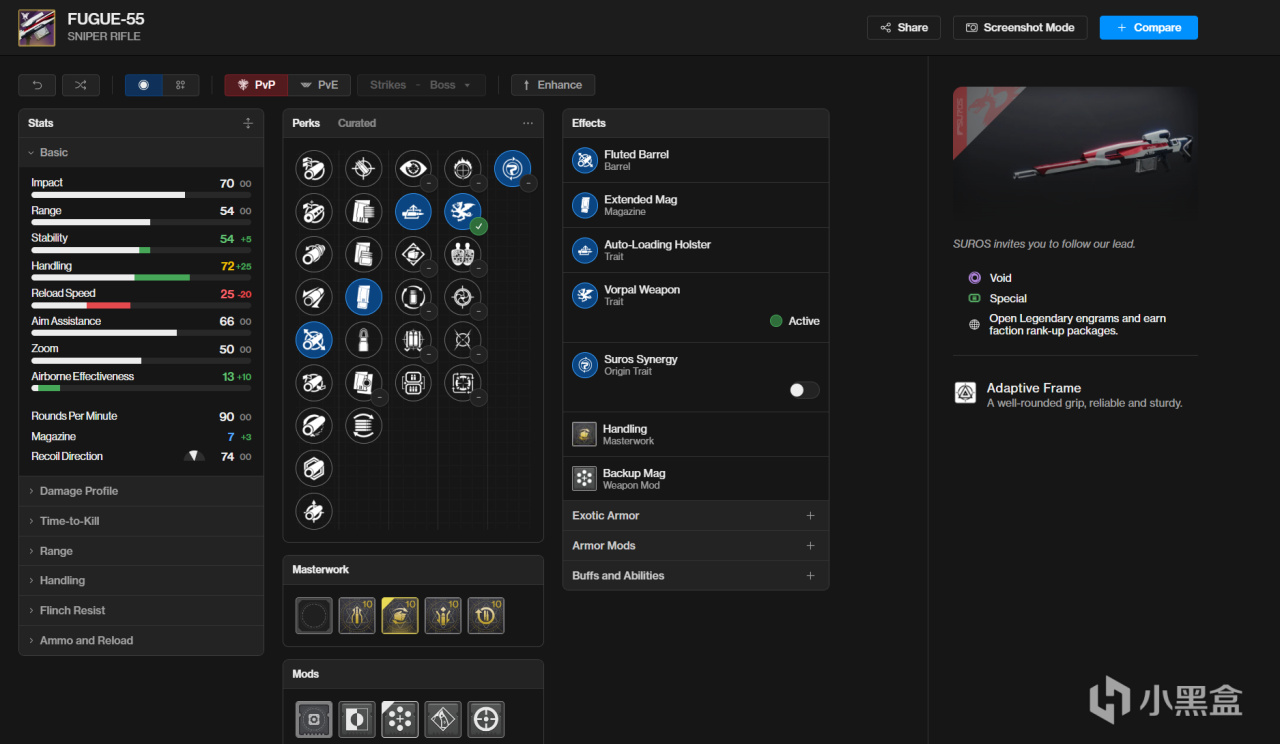Viewport: 1280px width, 744px height.
Task: Select the empty mod socket icon
Action: click(x=314, y=719)
